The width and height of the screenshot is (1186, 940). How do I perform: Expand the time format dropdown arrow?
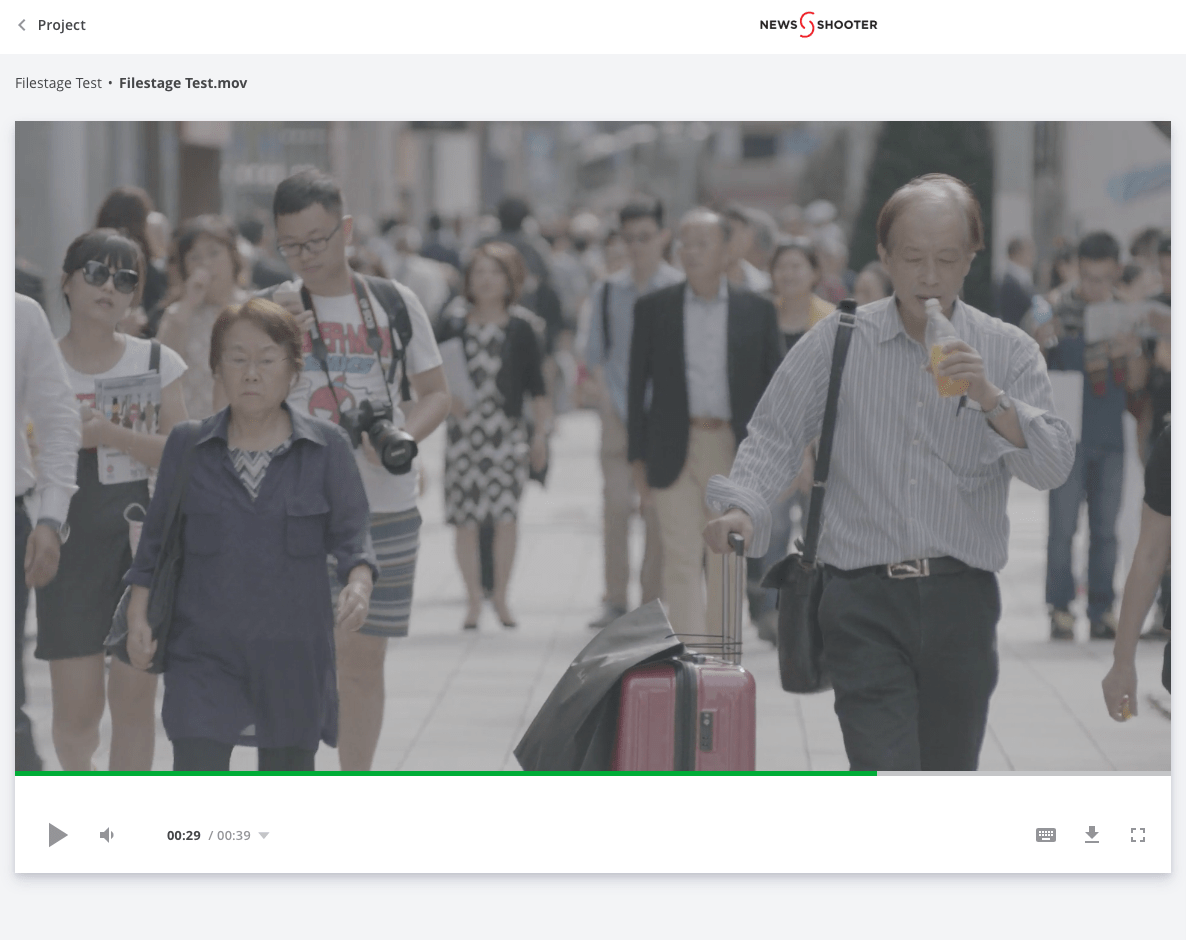(264, 836)
